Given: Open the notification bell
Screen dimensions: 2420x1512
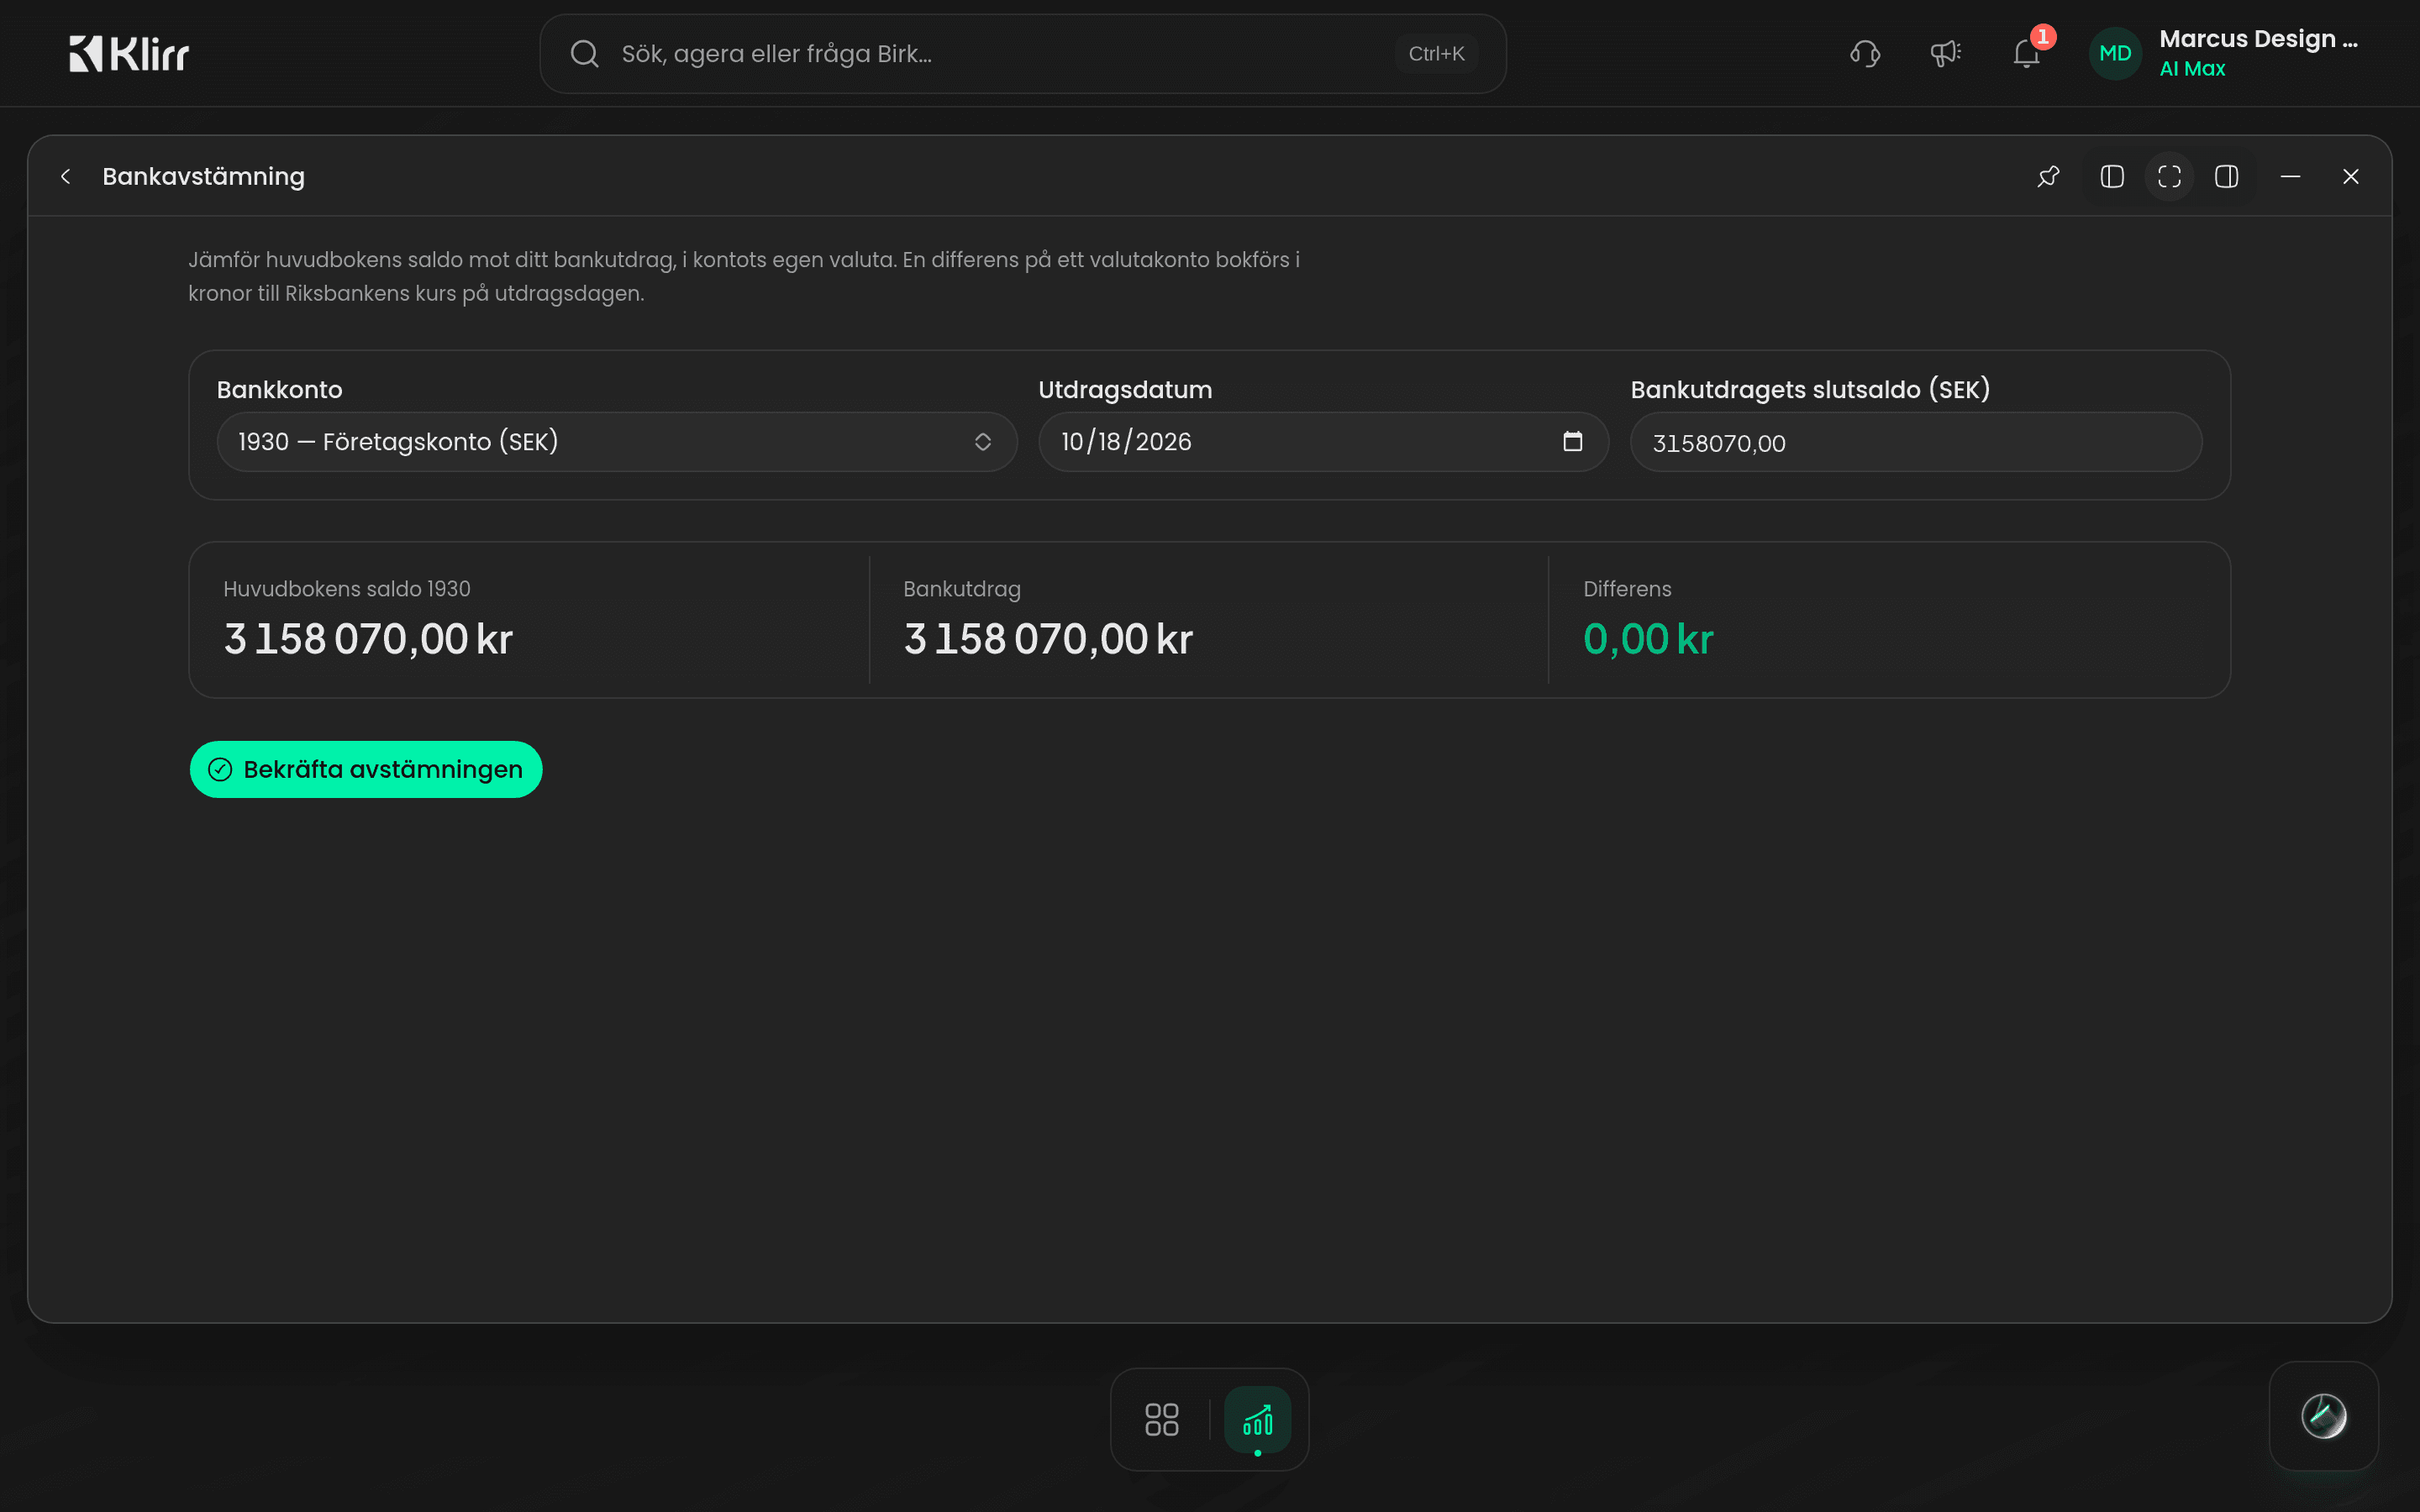Looking at the screenshot, I should [2026, 54].
